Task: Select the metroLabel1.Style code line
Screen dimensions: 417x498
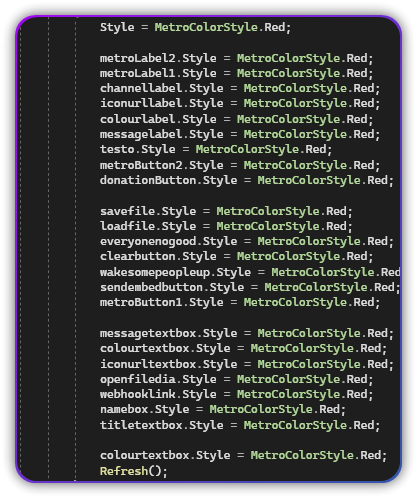Action: coord(236,73)
